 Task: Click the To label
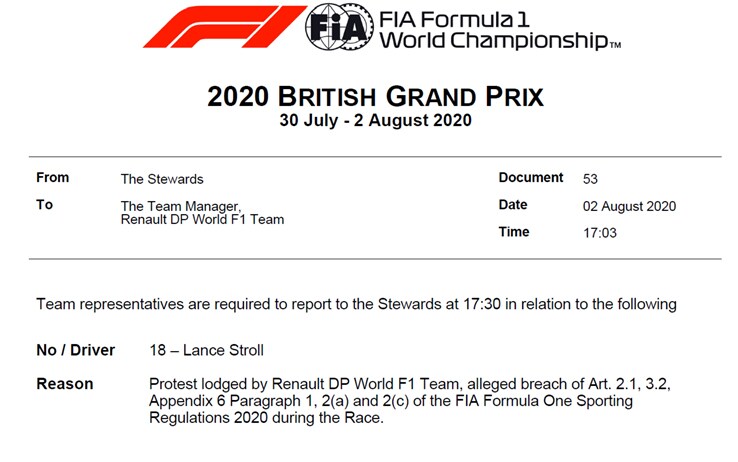tap(45, 205)
